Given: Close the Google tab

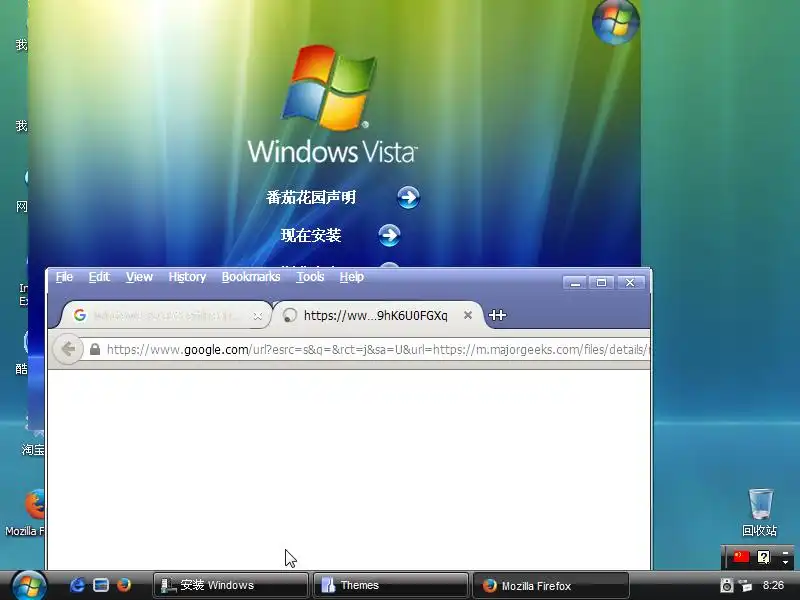Looking at the screenshot, I should [258, 316].
